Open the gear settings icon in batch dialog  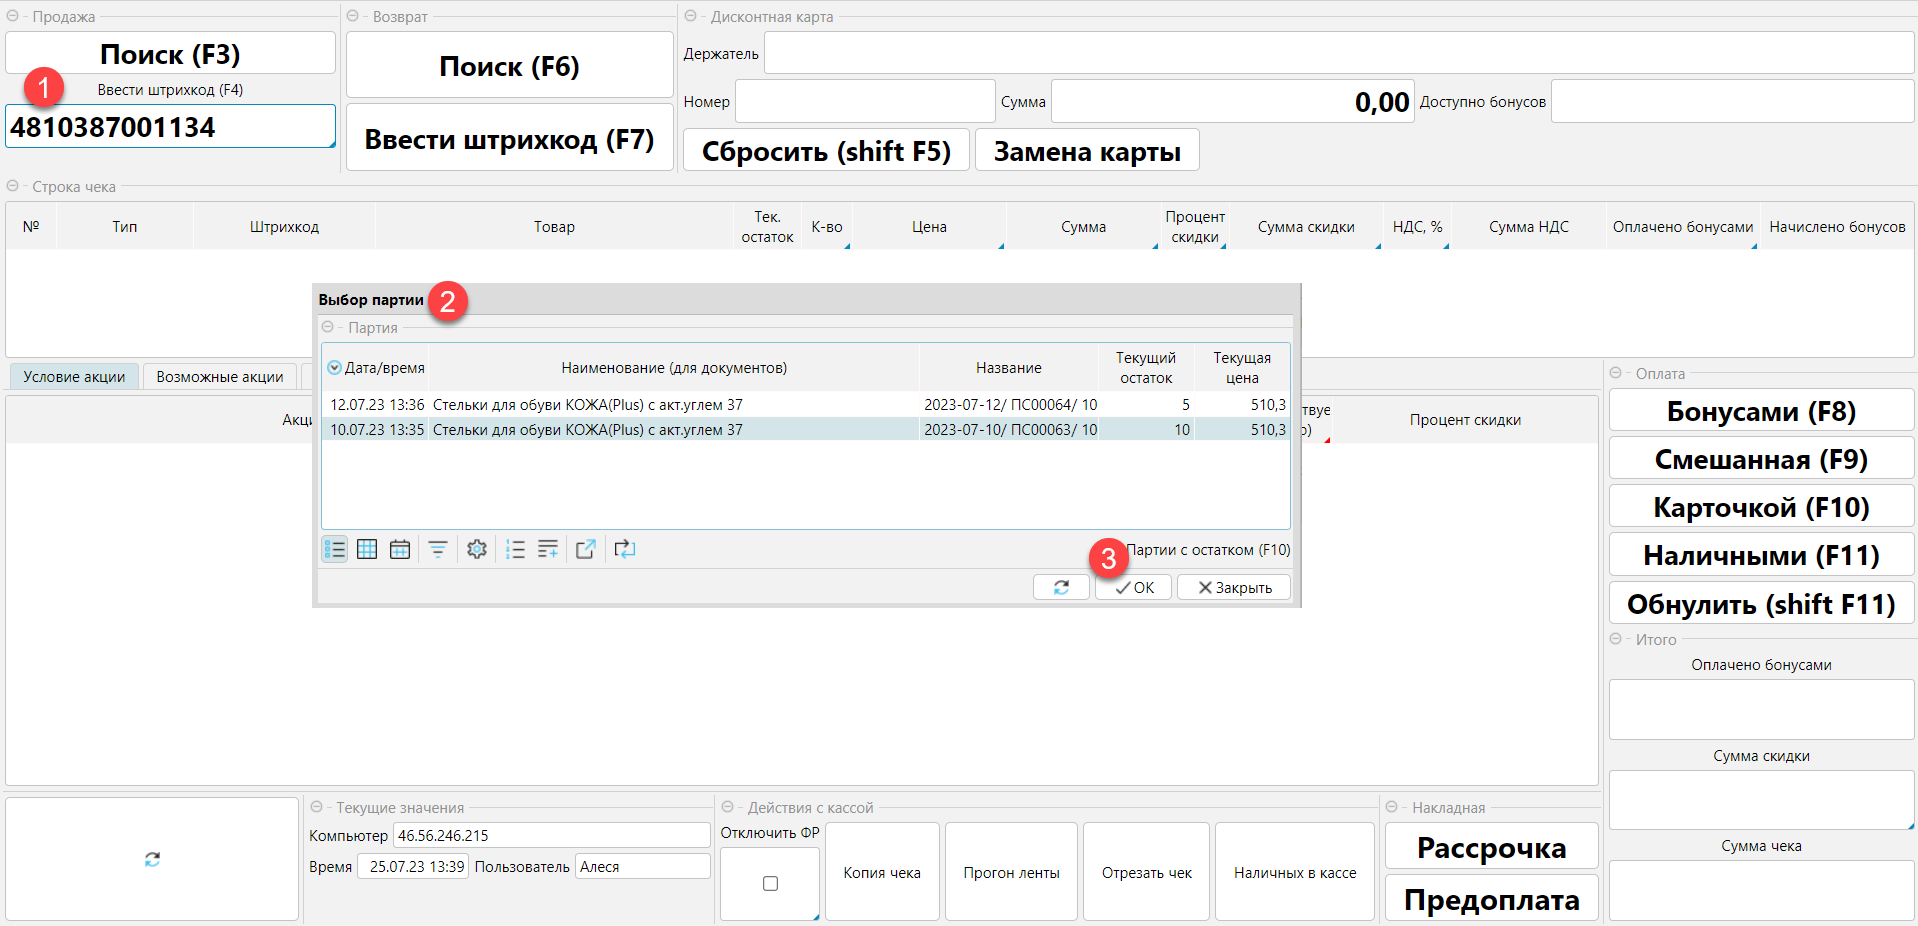(477, 549)
